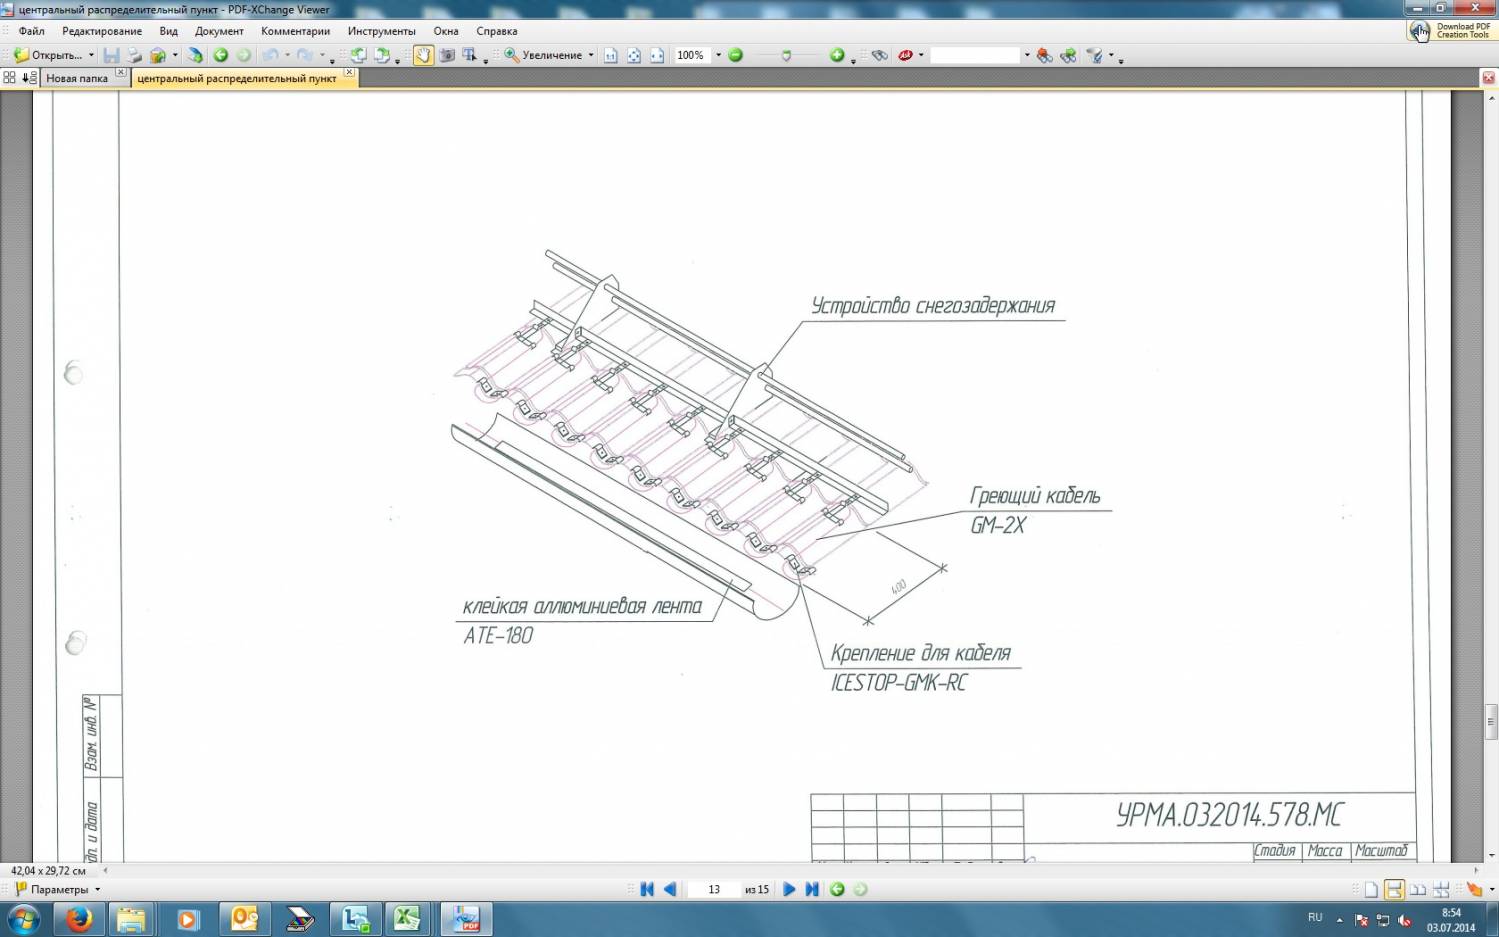Set view to Fit Page icon
Viewport: 1499px width, 937px height.
(634, 55)
